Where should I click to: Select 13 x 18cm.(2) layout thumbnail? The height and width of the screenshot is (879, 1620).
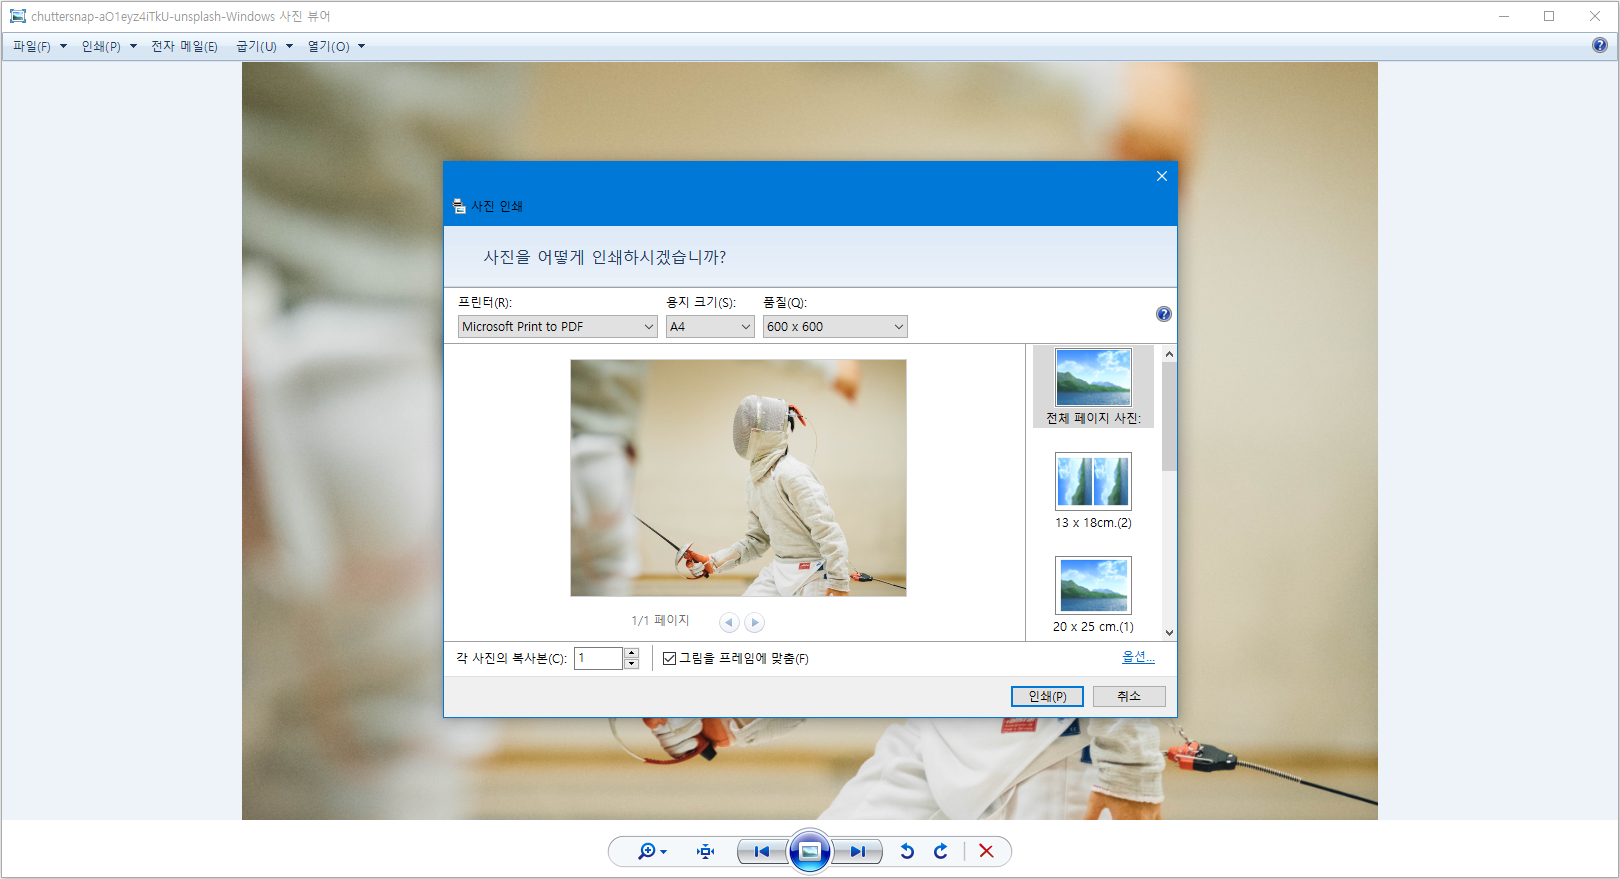tap(1093, 491)
